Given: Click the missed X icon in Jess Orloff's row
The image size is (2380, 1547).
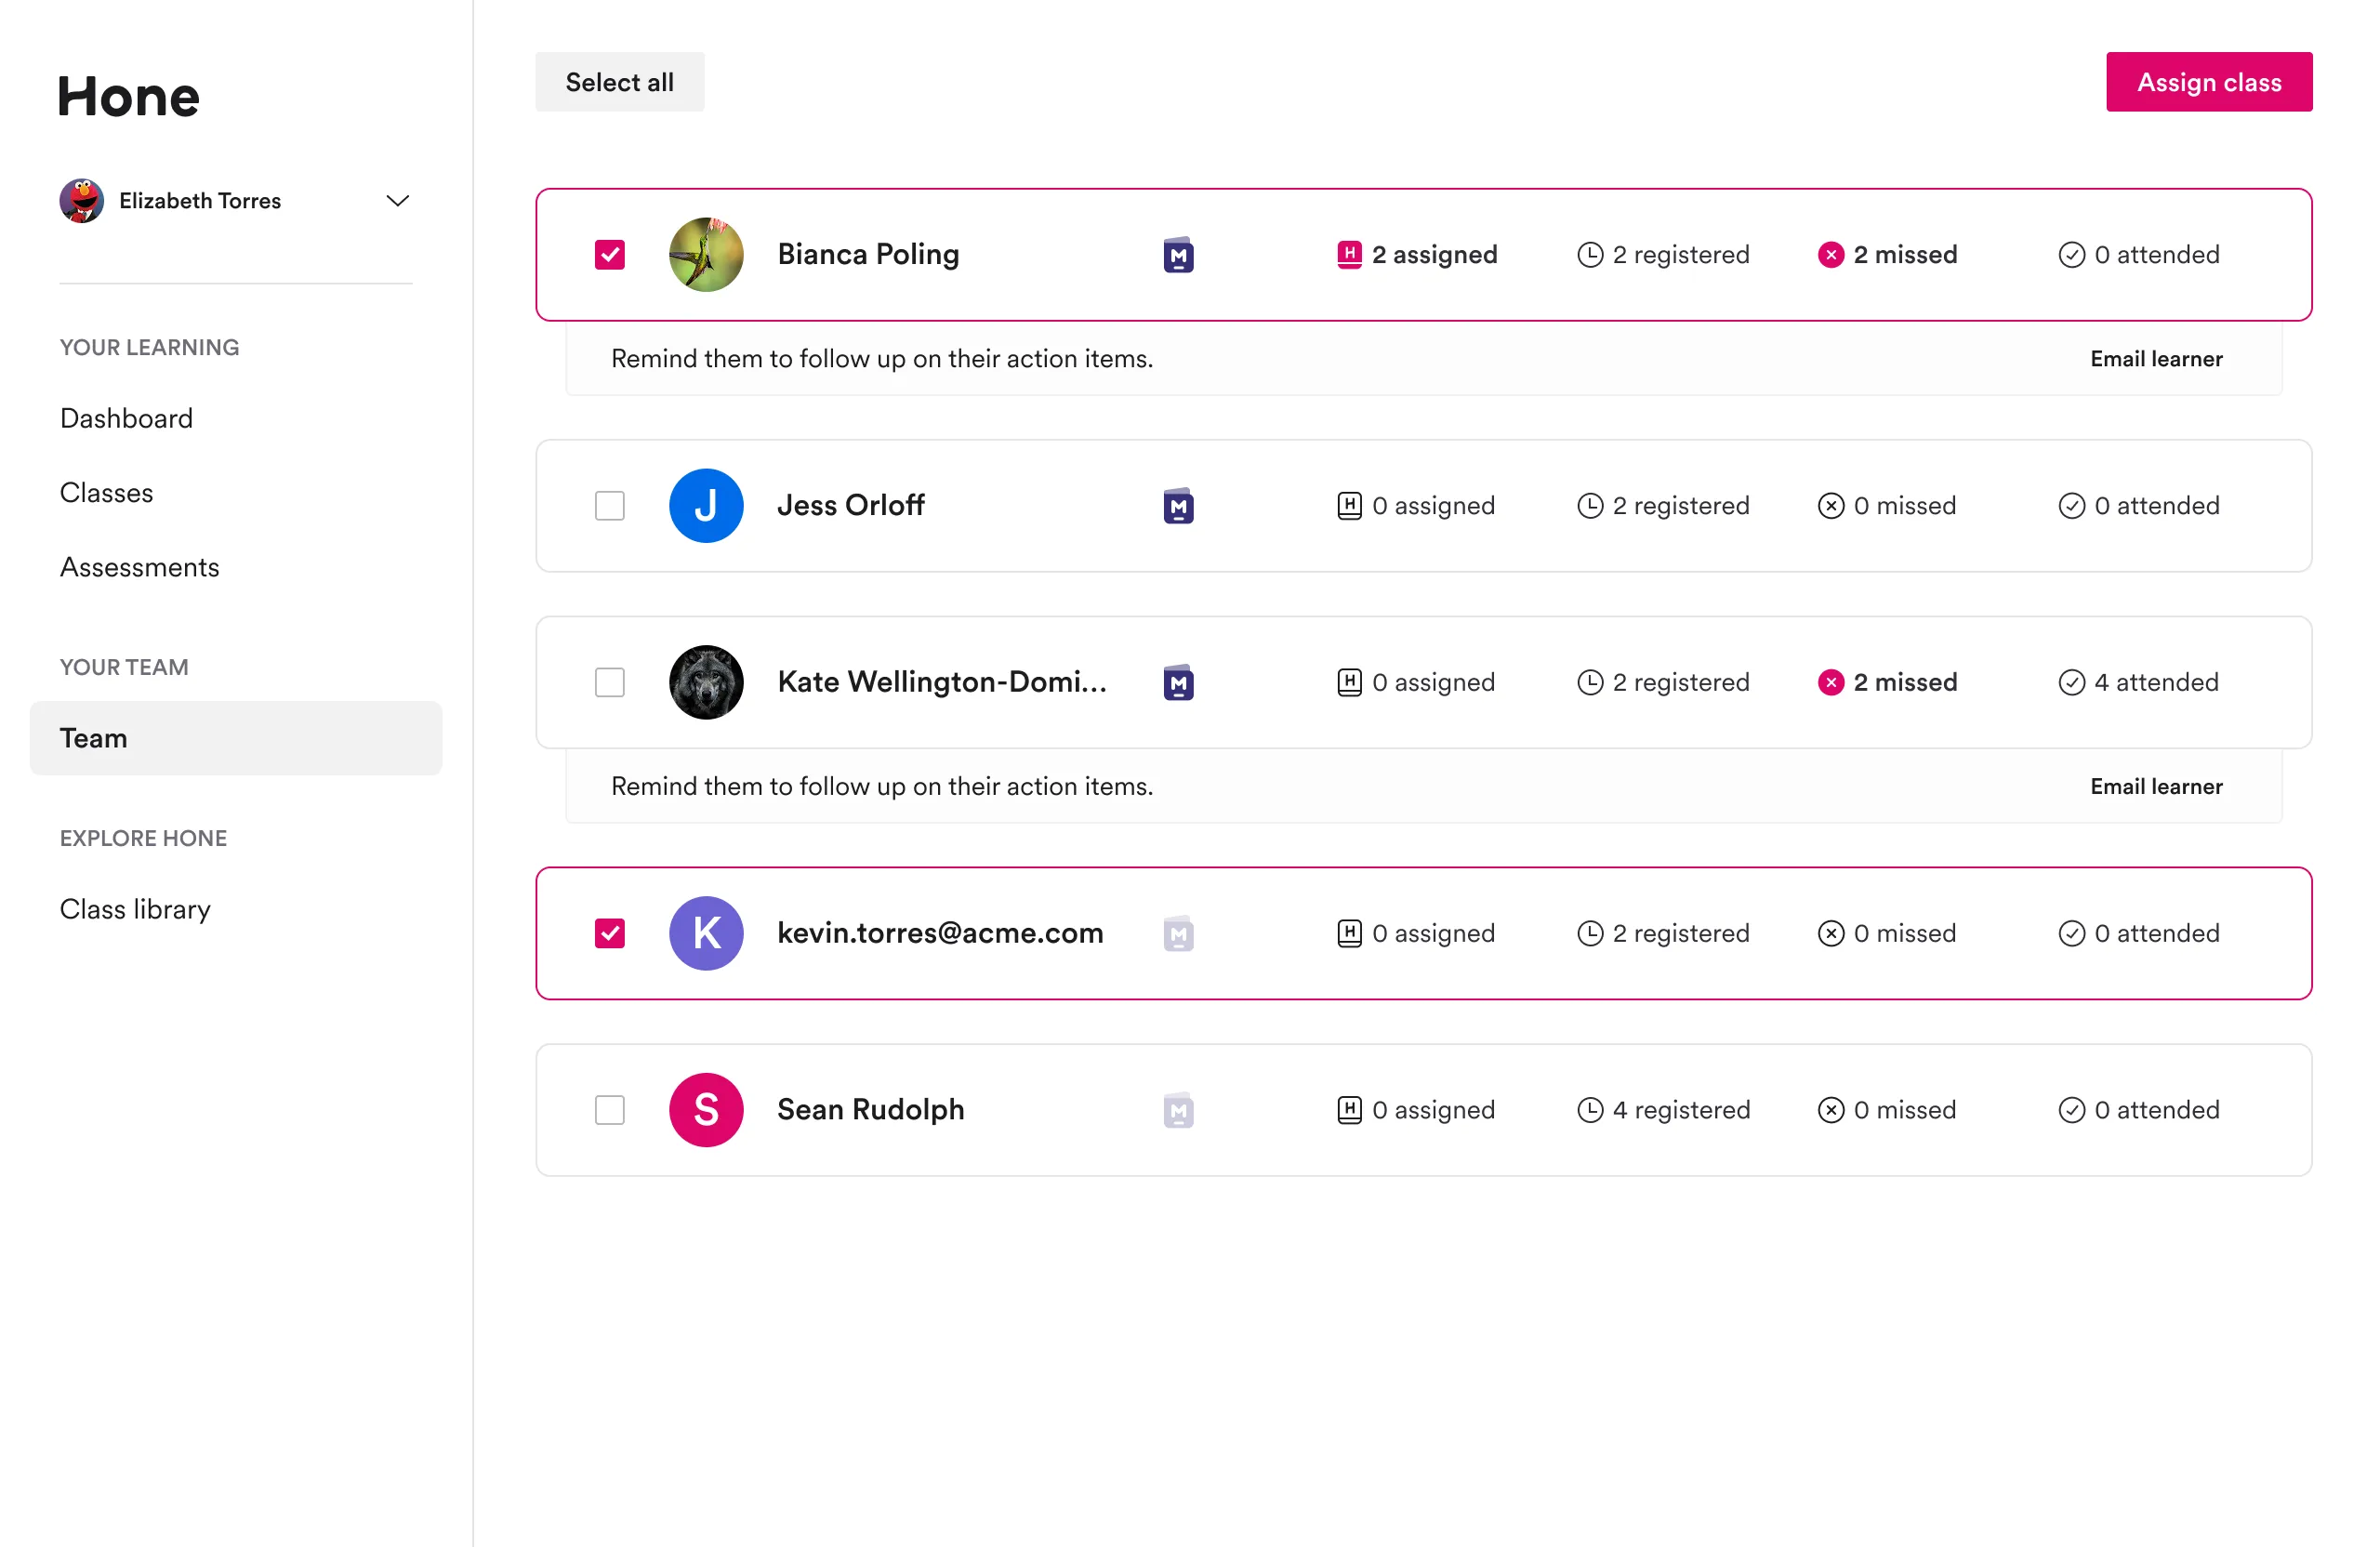Looking at the screenshot, I should coord(1830,506).
